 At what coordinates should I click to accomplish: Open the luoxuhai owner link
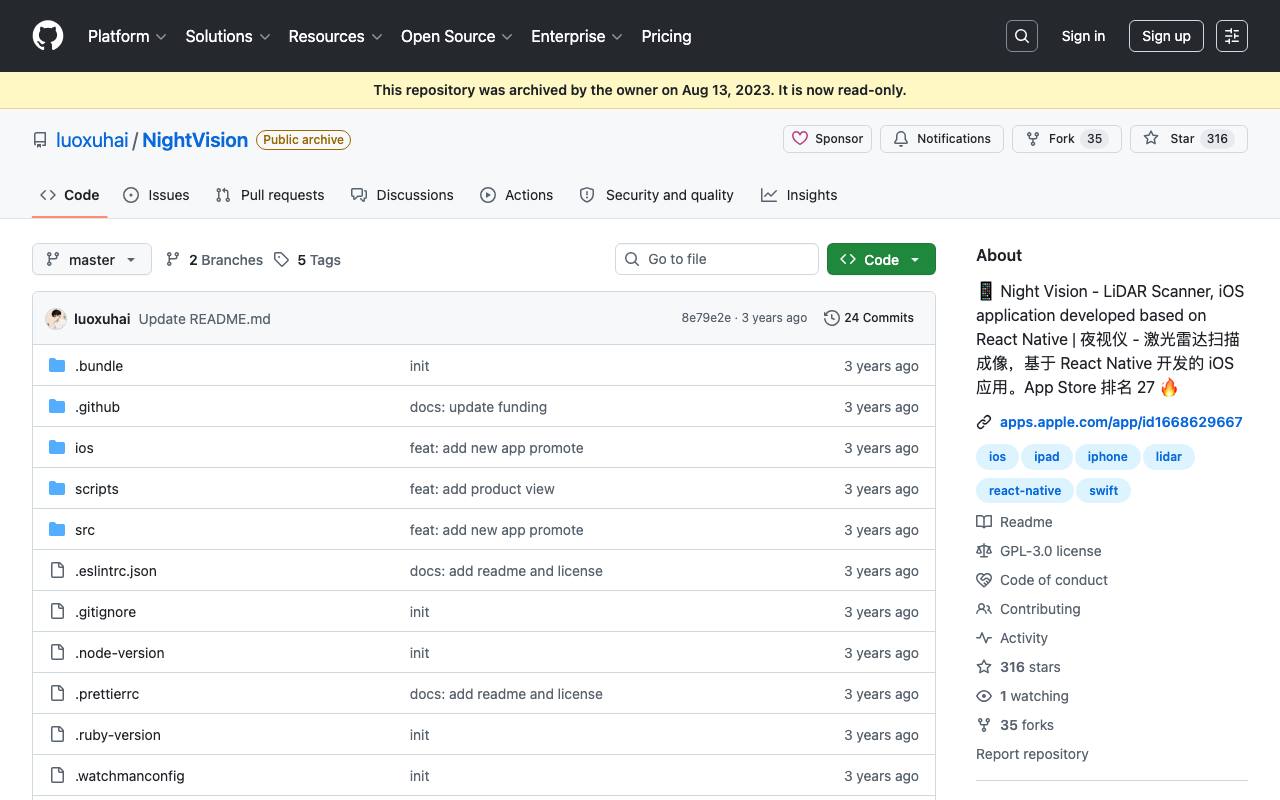point(92,140)
